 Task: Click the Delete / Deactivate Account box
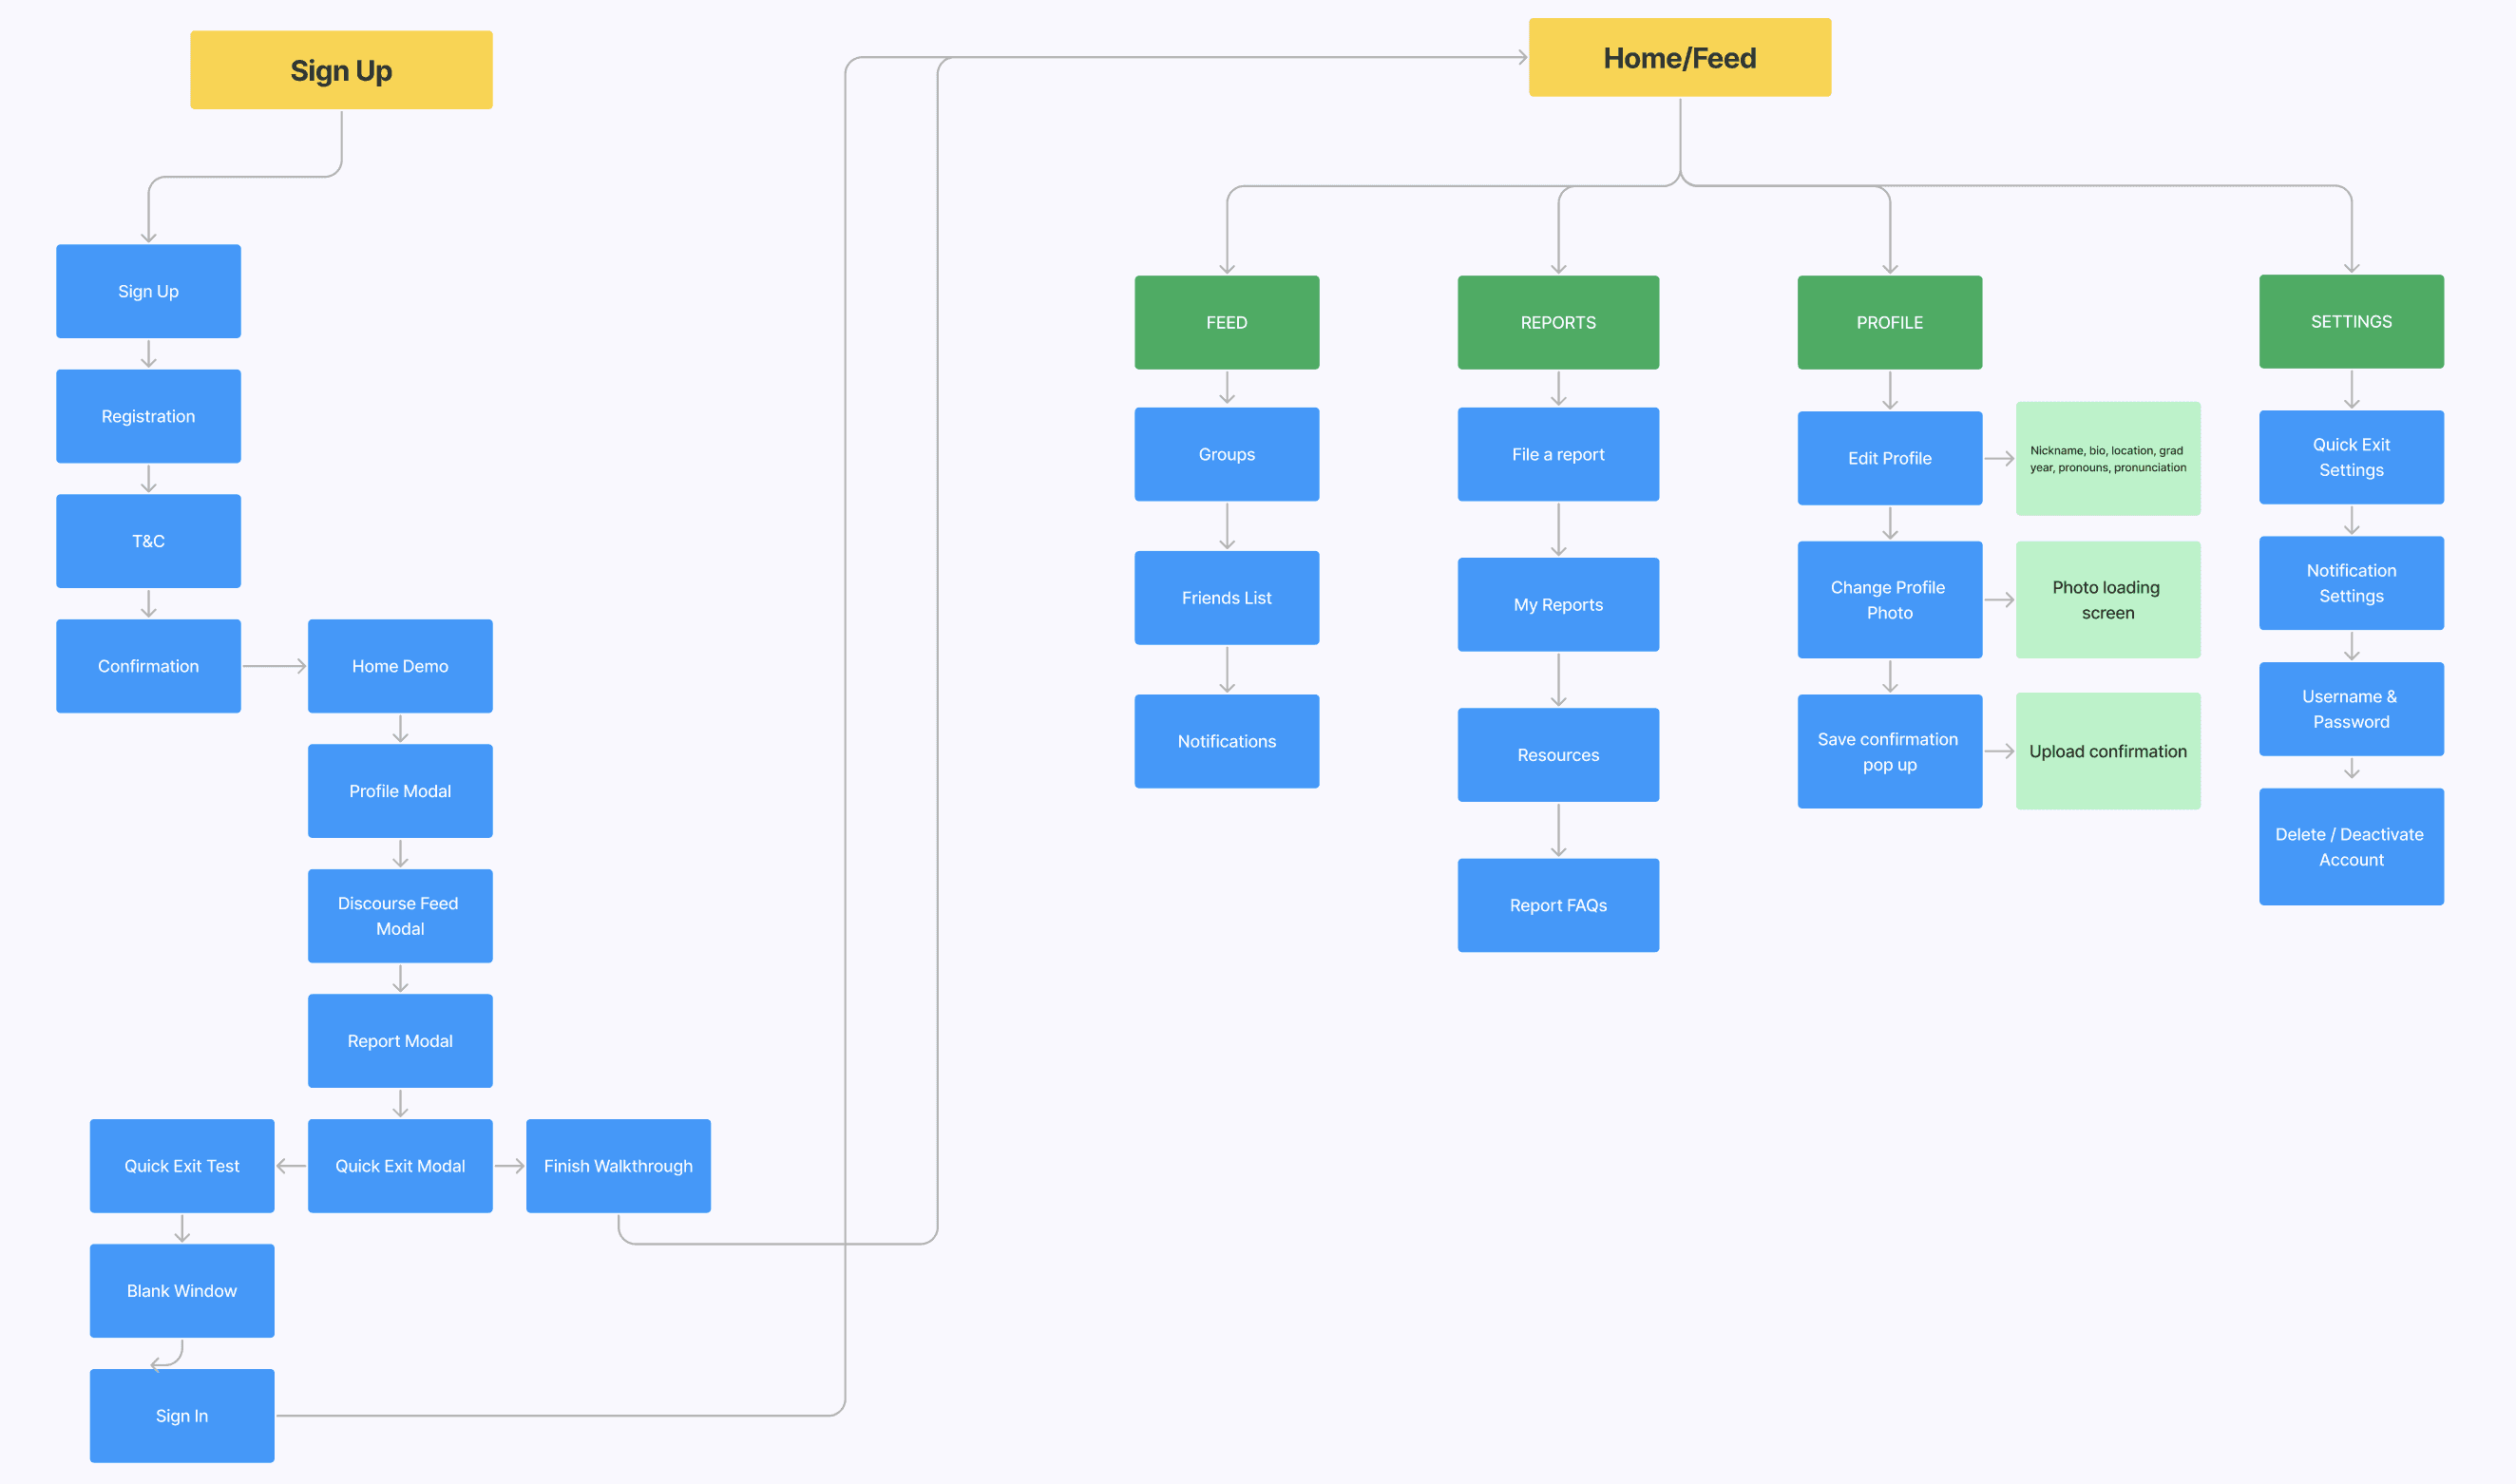coord(2350,846)
